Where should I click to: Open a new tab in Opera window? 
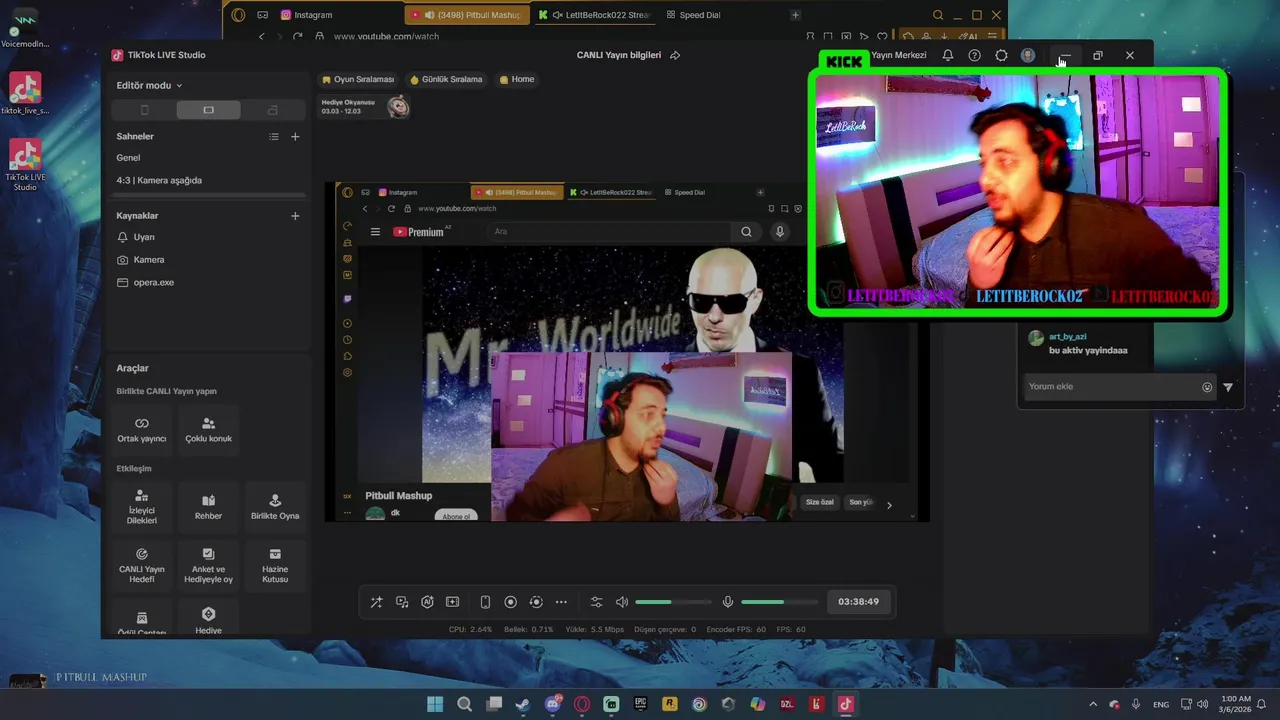795,15
